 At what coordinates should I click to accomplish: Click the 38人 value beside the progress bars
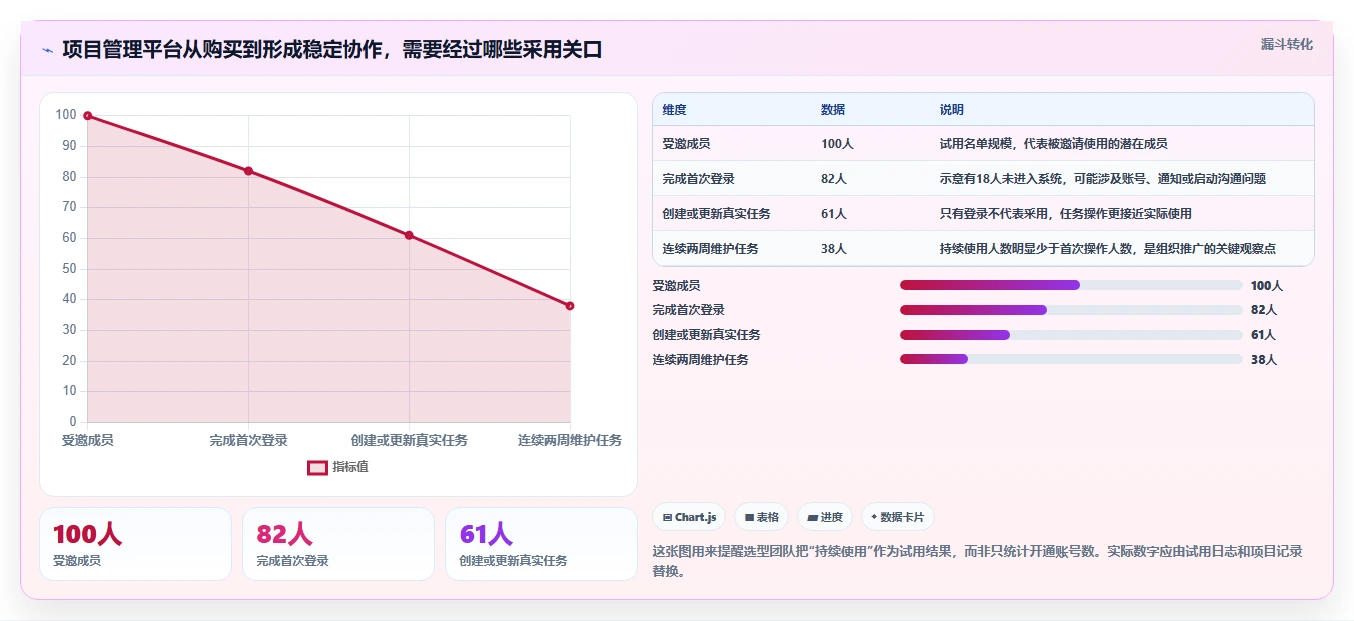(x=1263, y=360)
